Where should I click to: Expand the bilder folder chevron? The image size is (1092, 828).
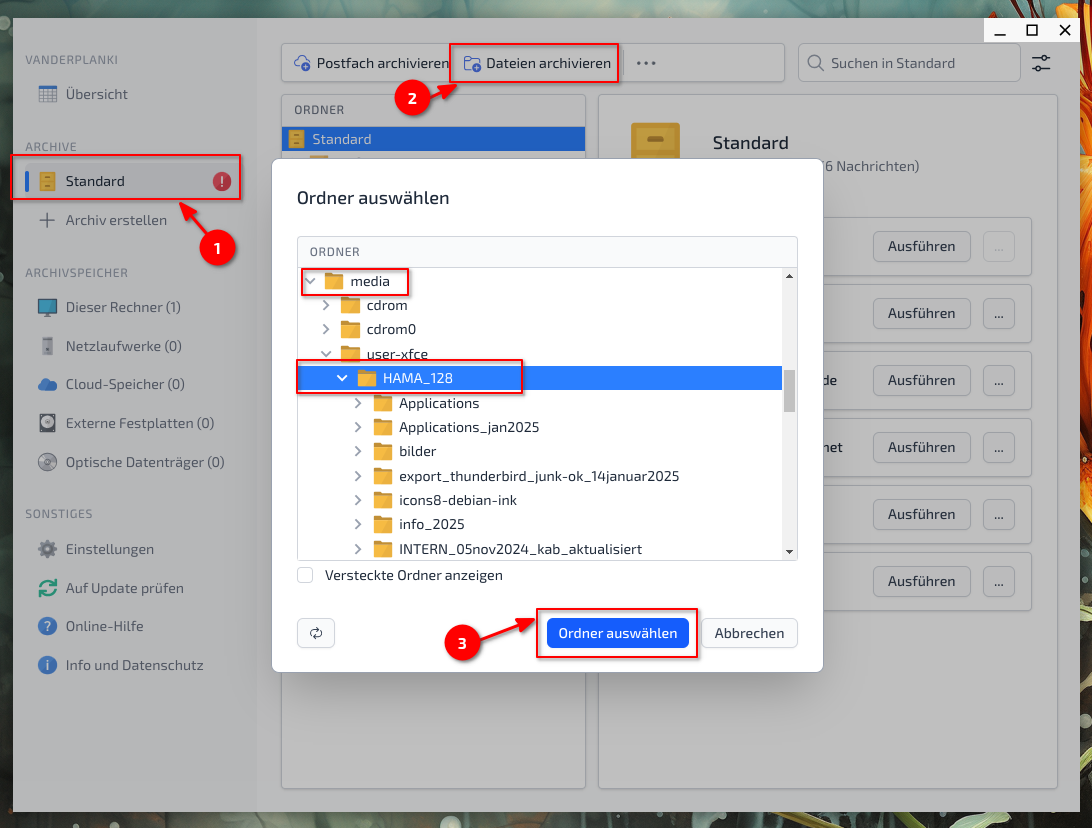coord(359,451)
